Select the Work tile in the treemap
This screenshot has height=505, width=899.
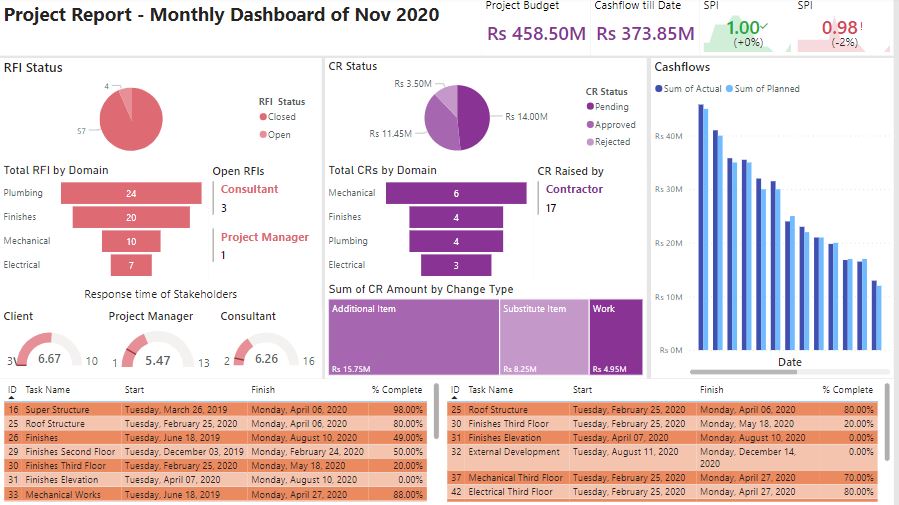(616, 337)
